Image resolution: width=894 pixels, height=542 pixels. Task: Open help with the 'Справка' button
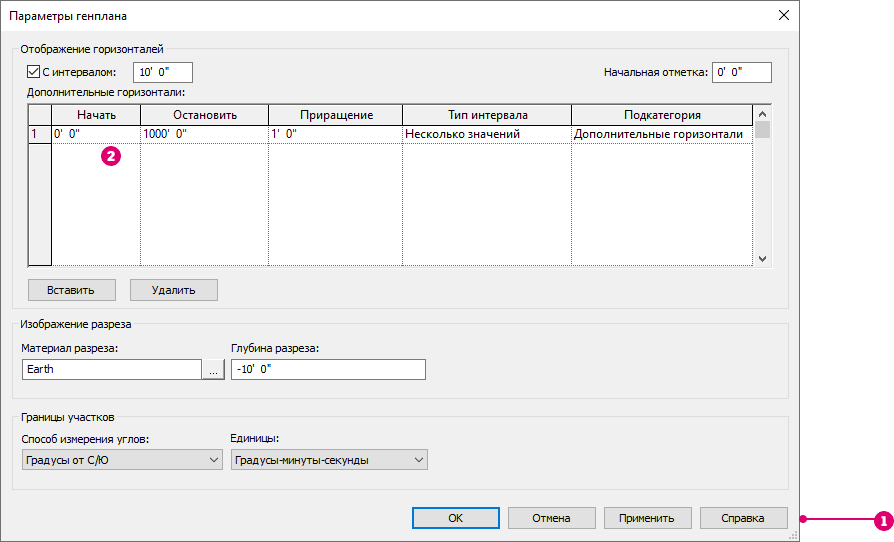point(744,518)
